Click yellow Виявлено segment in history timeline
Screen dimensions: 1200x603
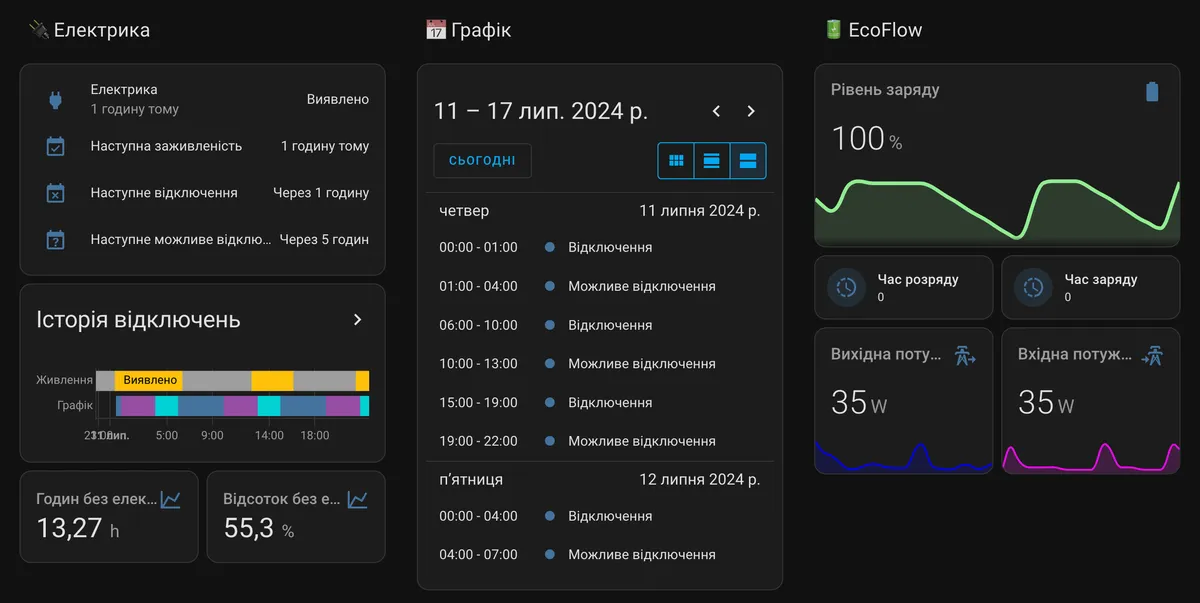coord(150,380)
